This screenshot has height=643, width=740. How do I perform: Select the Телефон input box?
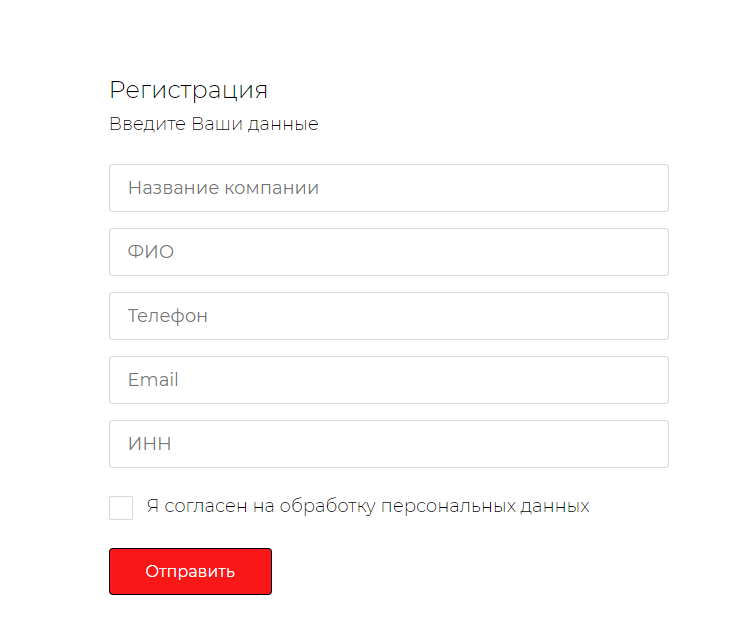pos(388,316)
